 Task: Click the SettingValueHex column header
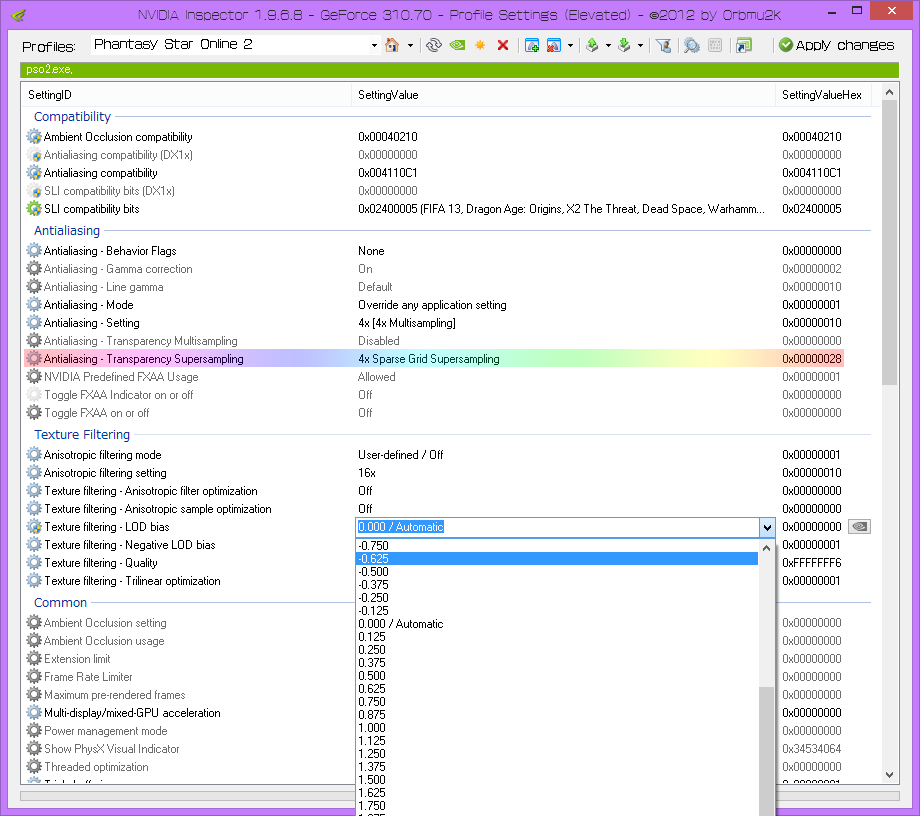click(823, 95)
